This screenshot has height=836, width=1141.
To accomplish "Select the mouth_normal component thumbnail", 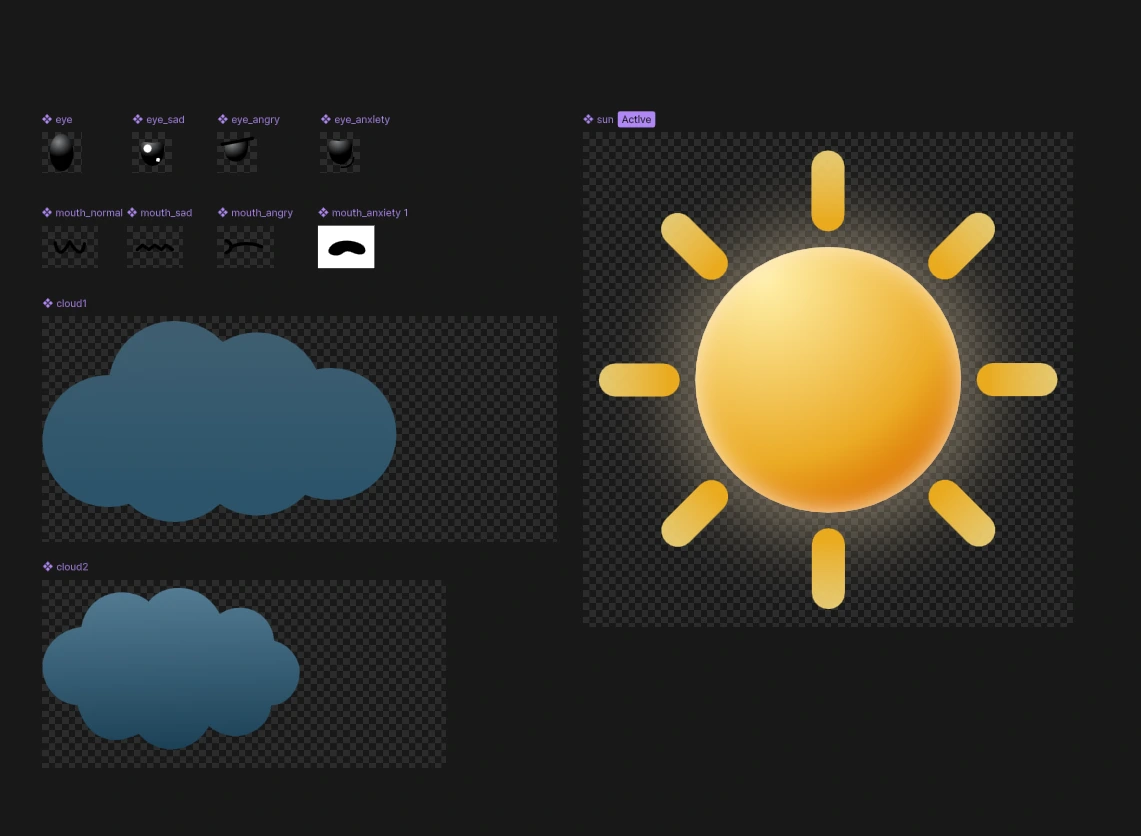I will (x=70, y=247).
